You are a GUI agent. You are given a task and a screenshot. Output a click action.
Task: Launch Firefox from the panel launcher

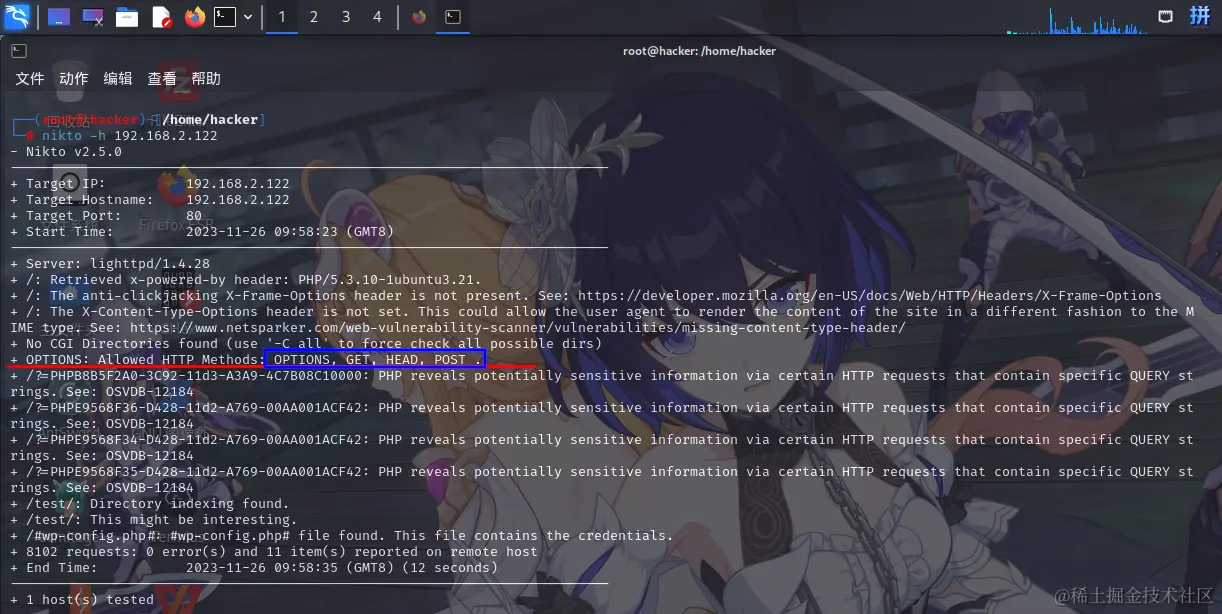(194, 17)
